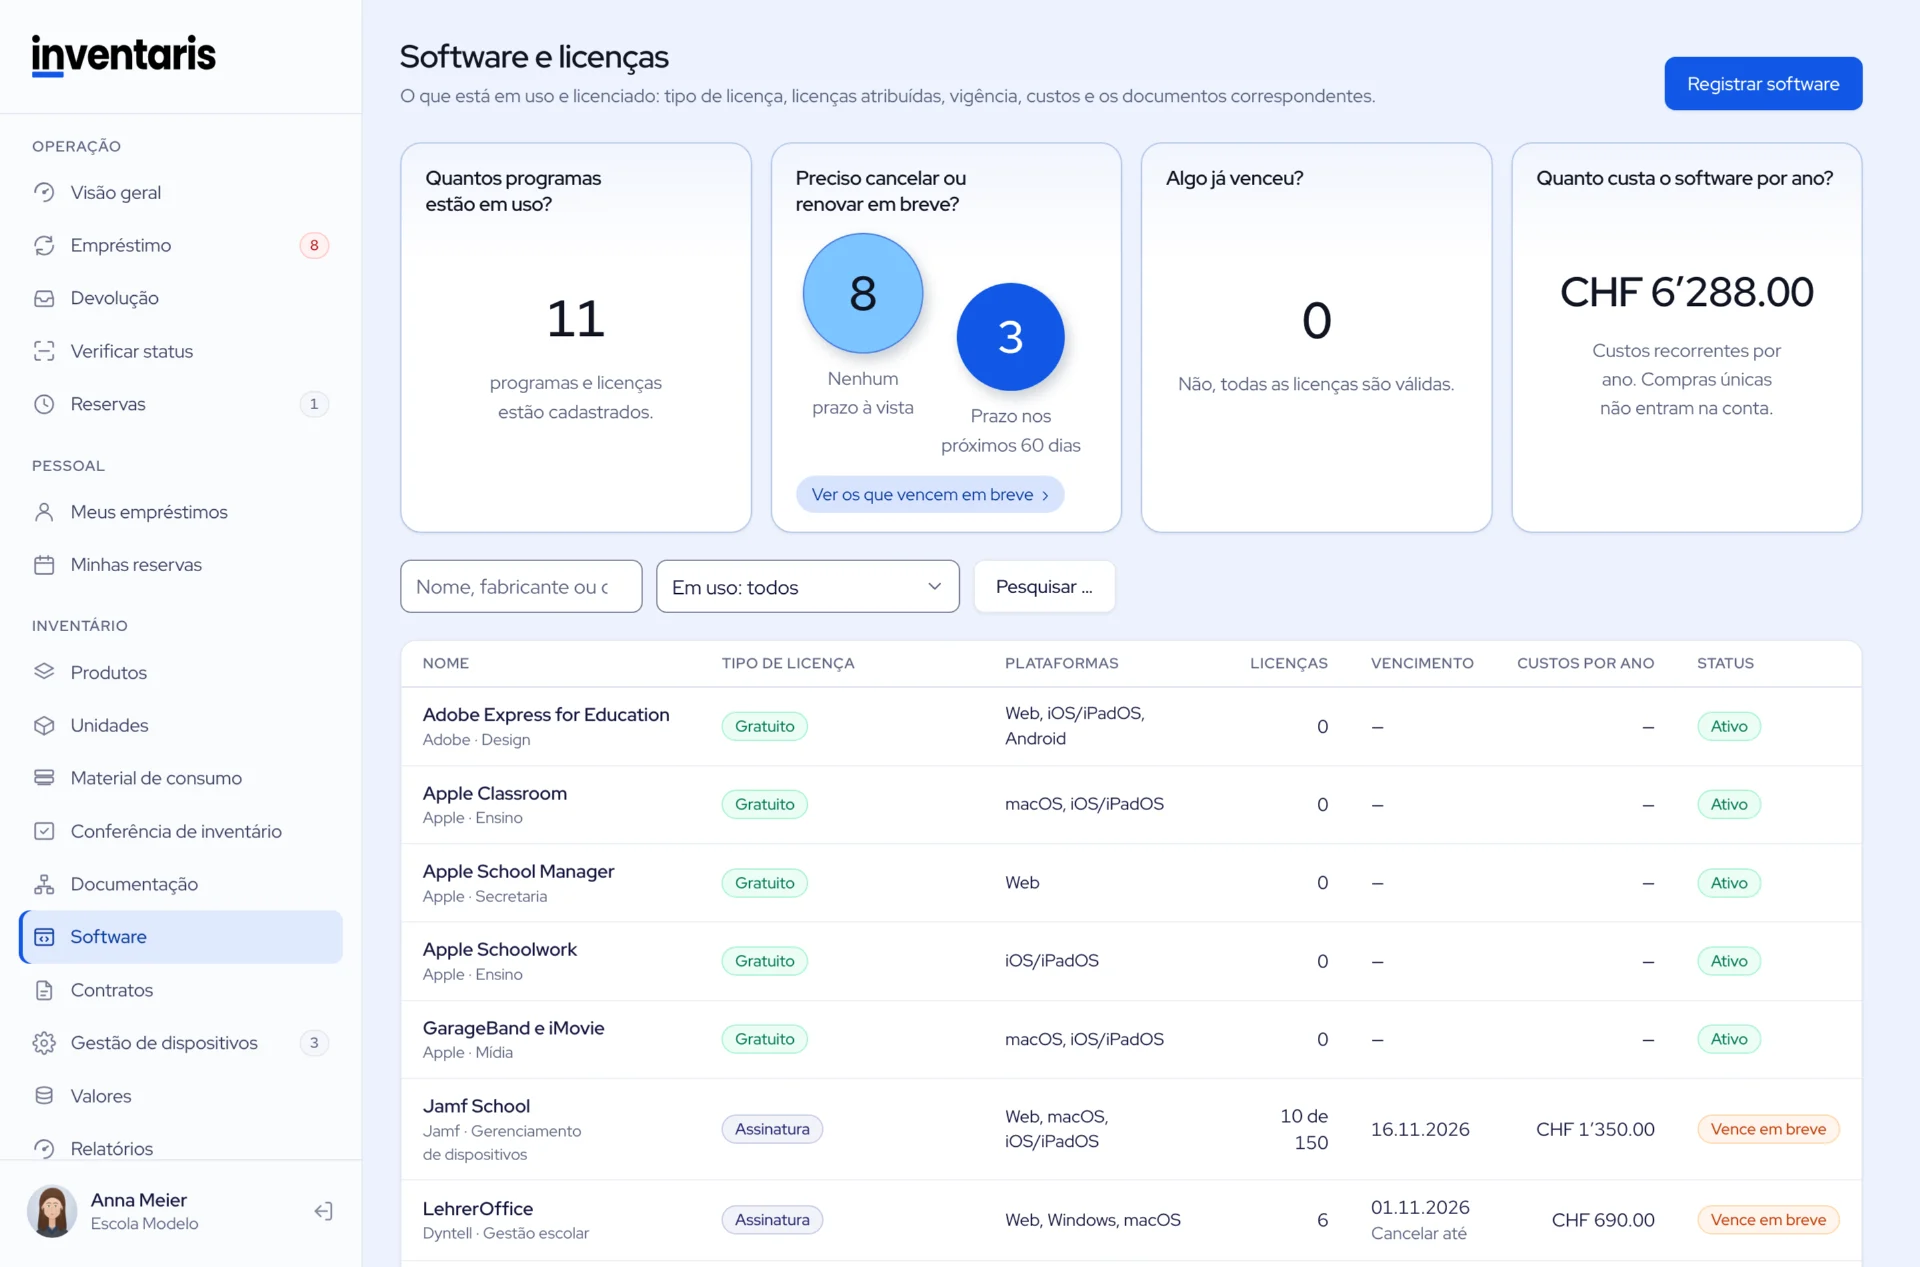Open Empréstimo in the sidebar
The width and height of the screenshot is (1920, 1267).
click(x=181, y=245)
